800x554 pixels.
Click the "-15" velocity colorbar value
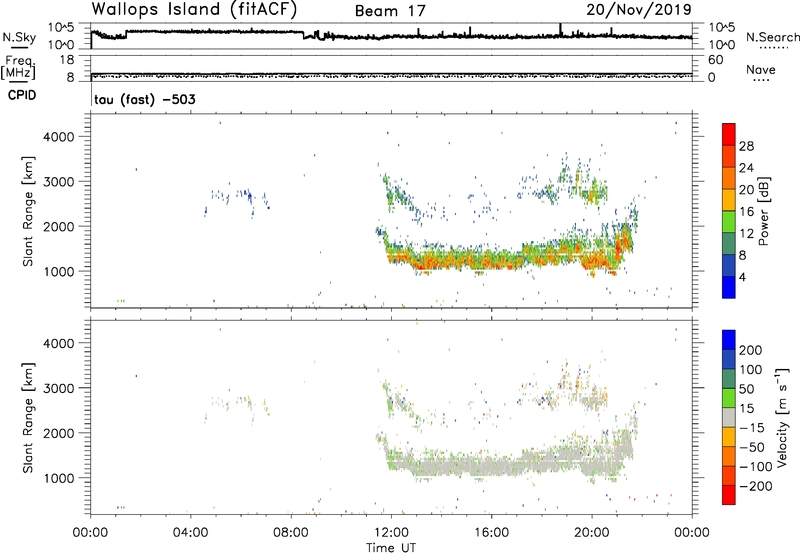coord(752,427)
